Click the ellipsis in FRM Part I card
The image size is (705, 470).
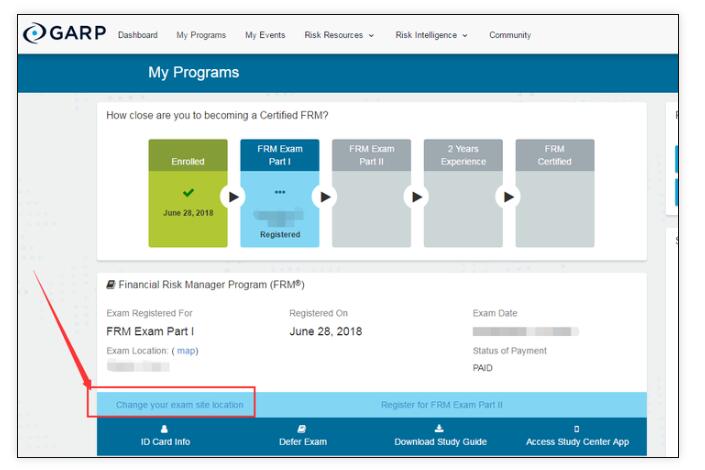280,192
